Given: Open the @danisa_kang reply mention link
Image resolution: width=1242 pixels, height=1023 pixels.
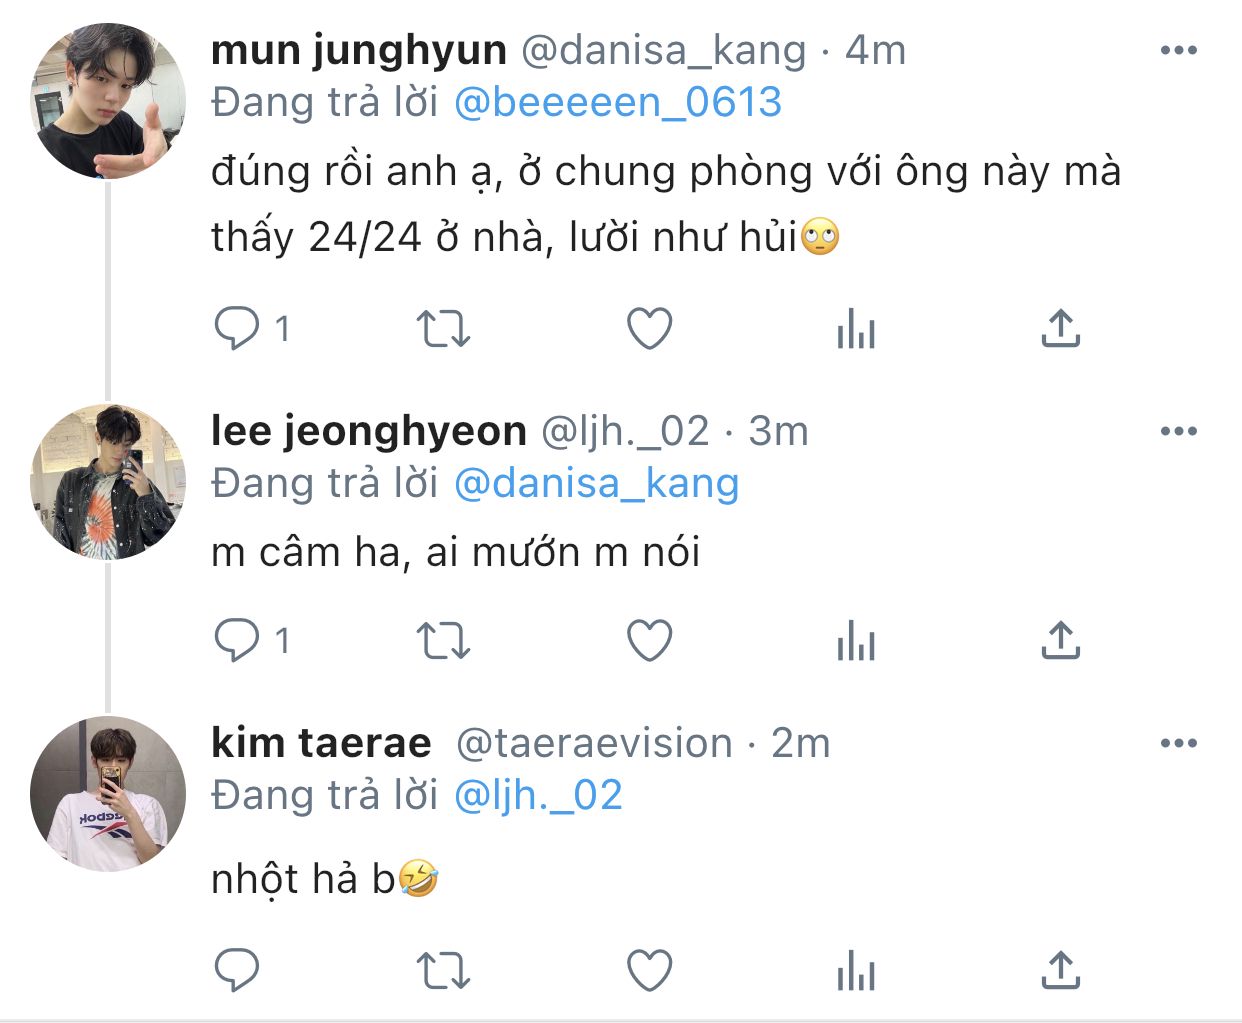Looking at the screenshot, I should click(596, 483).
